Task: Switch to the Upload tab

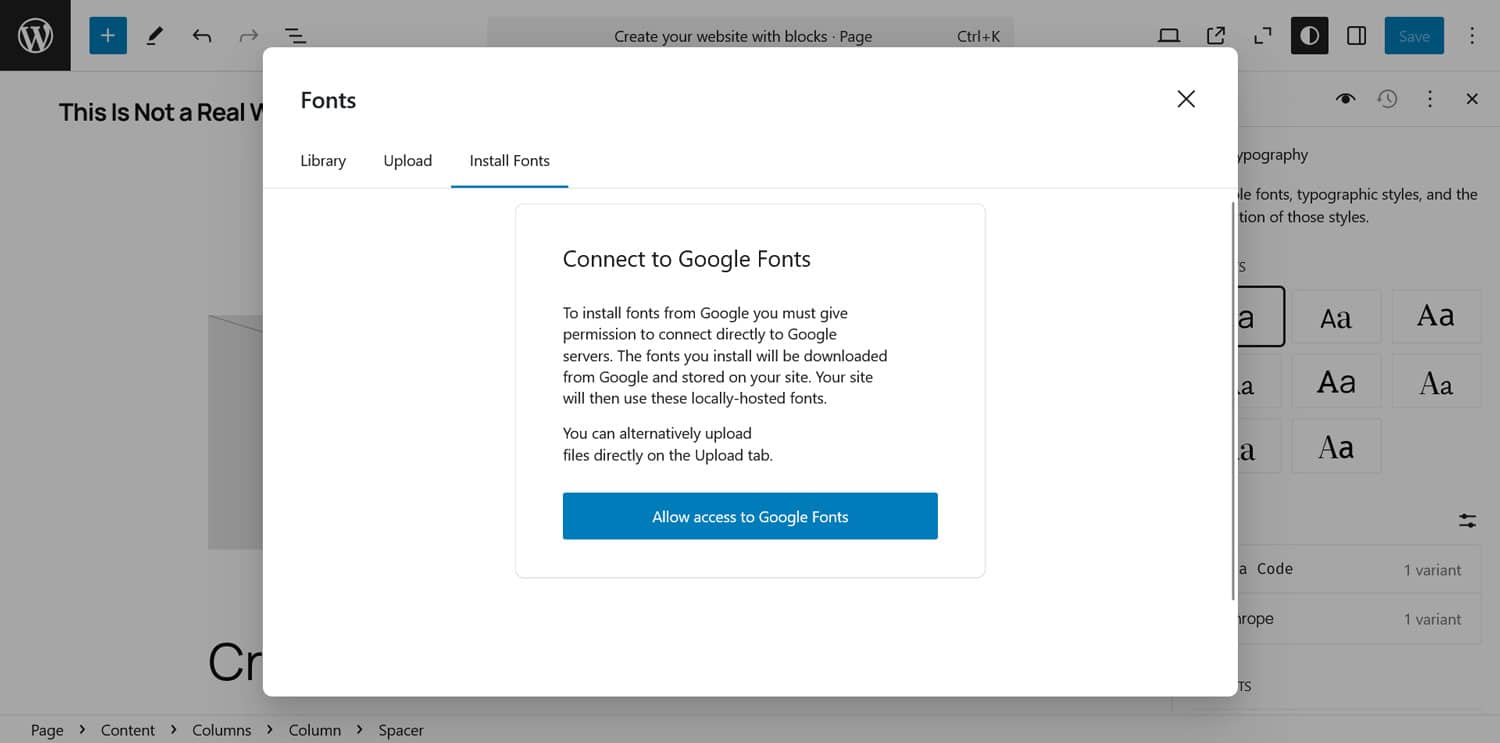Action: (x=408, y=161)
